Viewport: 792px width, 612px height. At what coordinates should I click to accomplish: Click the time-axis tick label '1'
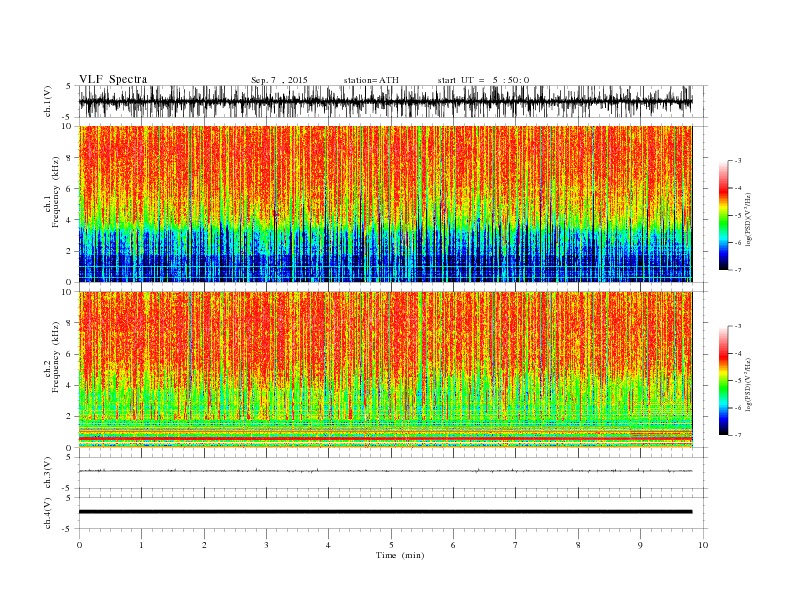pos(141,545)
